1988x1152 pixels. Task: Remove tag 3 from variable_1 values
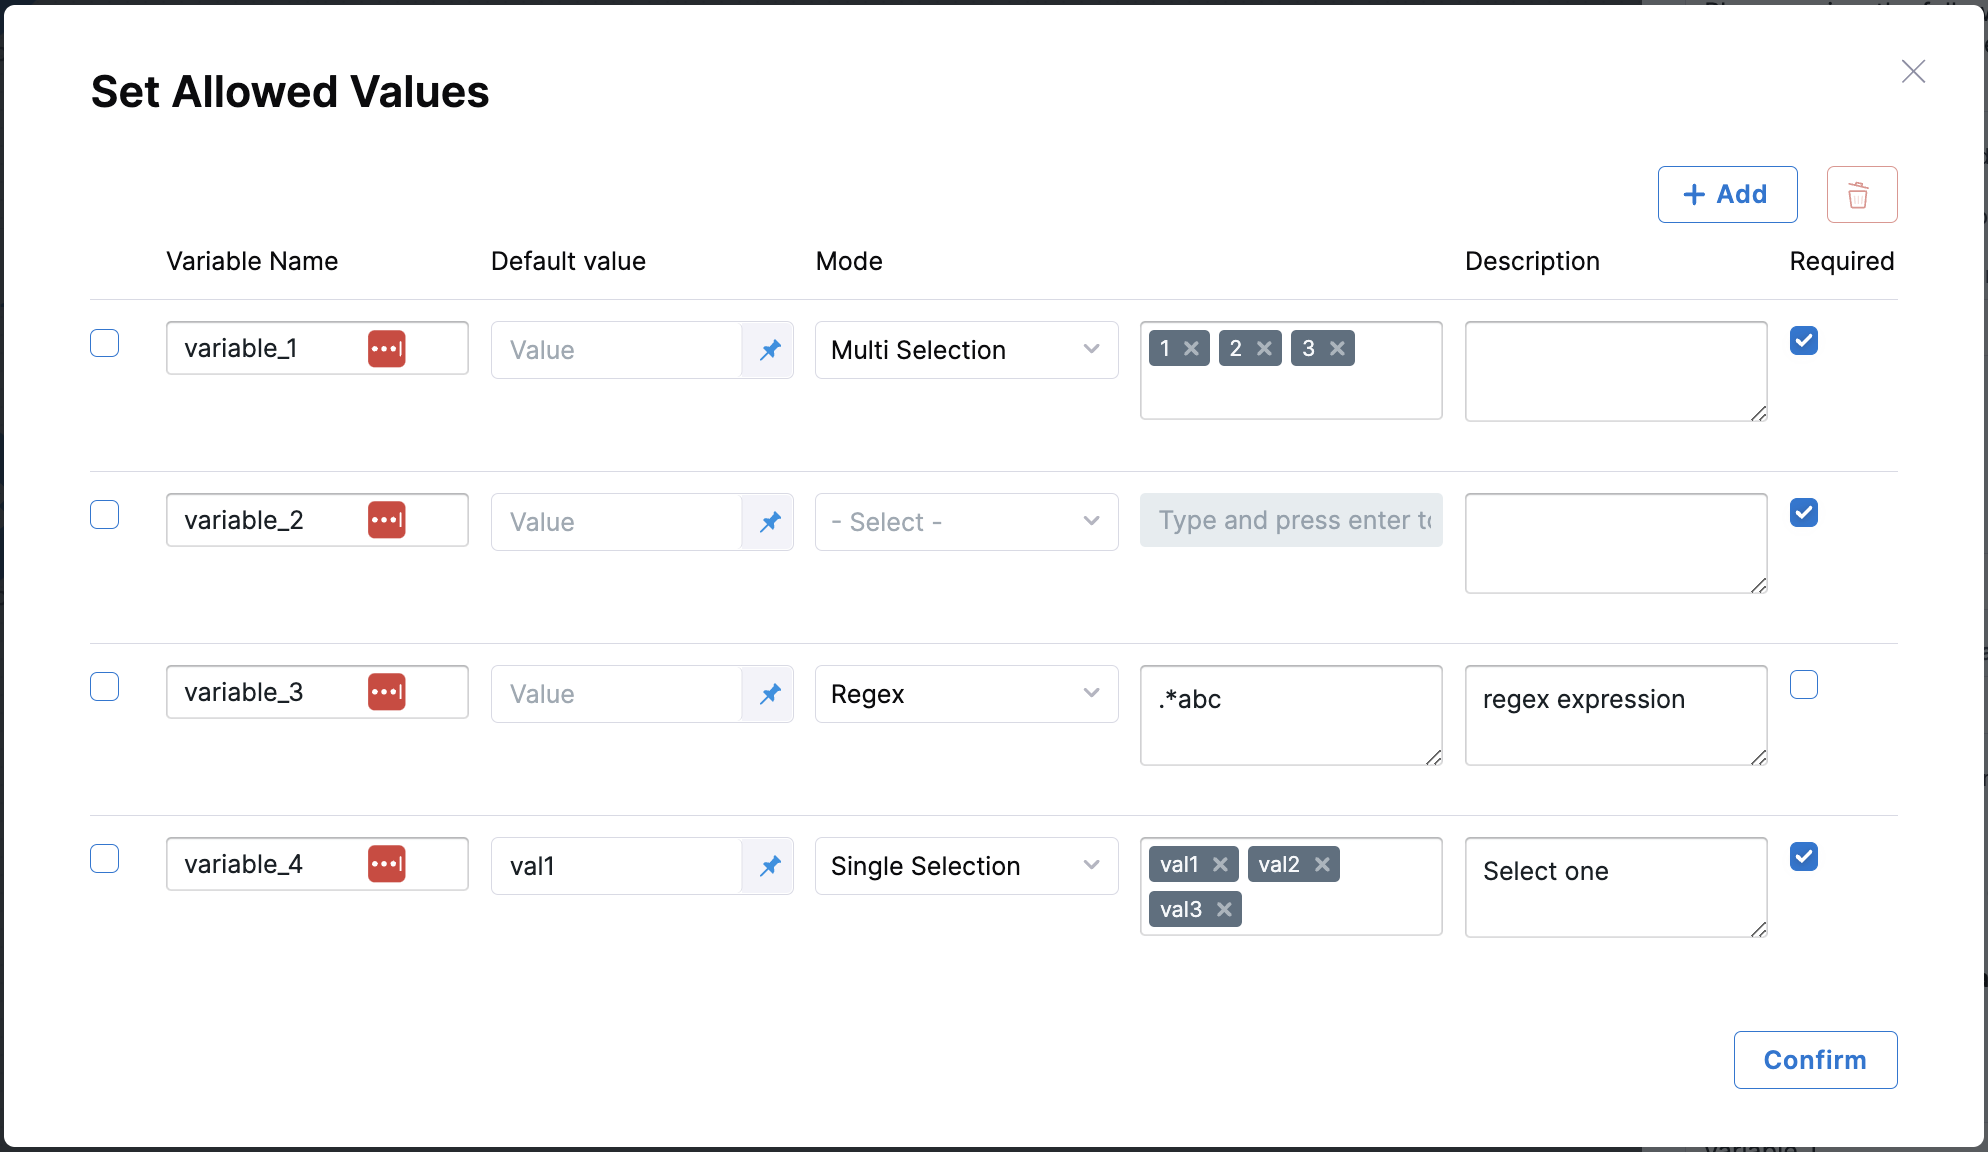point(1337,348)
